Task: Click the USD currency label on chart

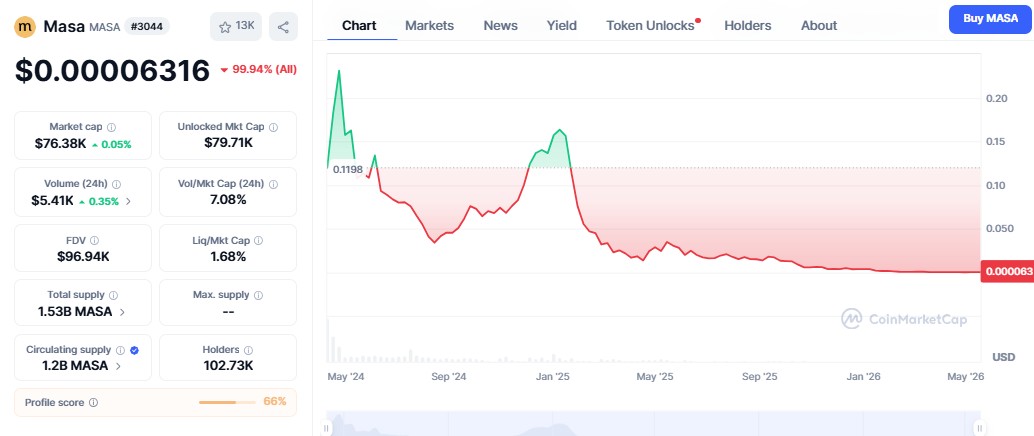Action: pyautogui.click(x=1004, y=357)
